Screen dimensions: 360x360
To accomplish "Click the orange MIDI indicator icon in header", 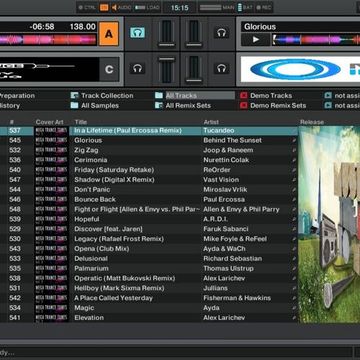I will coord(104,7).
